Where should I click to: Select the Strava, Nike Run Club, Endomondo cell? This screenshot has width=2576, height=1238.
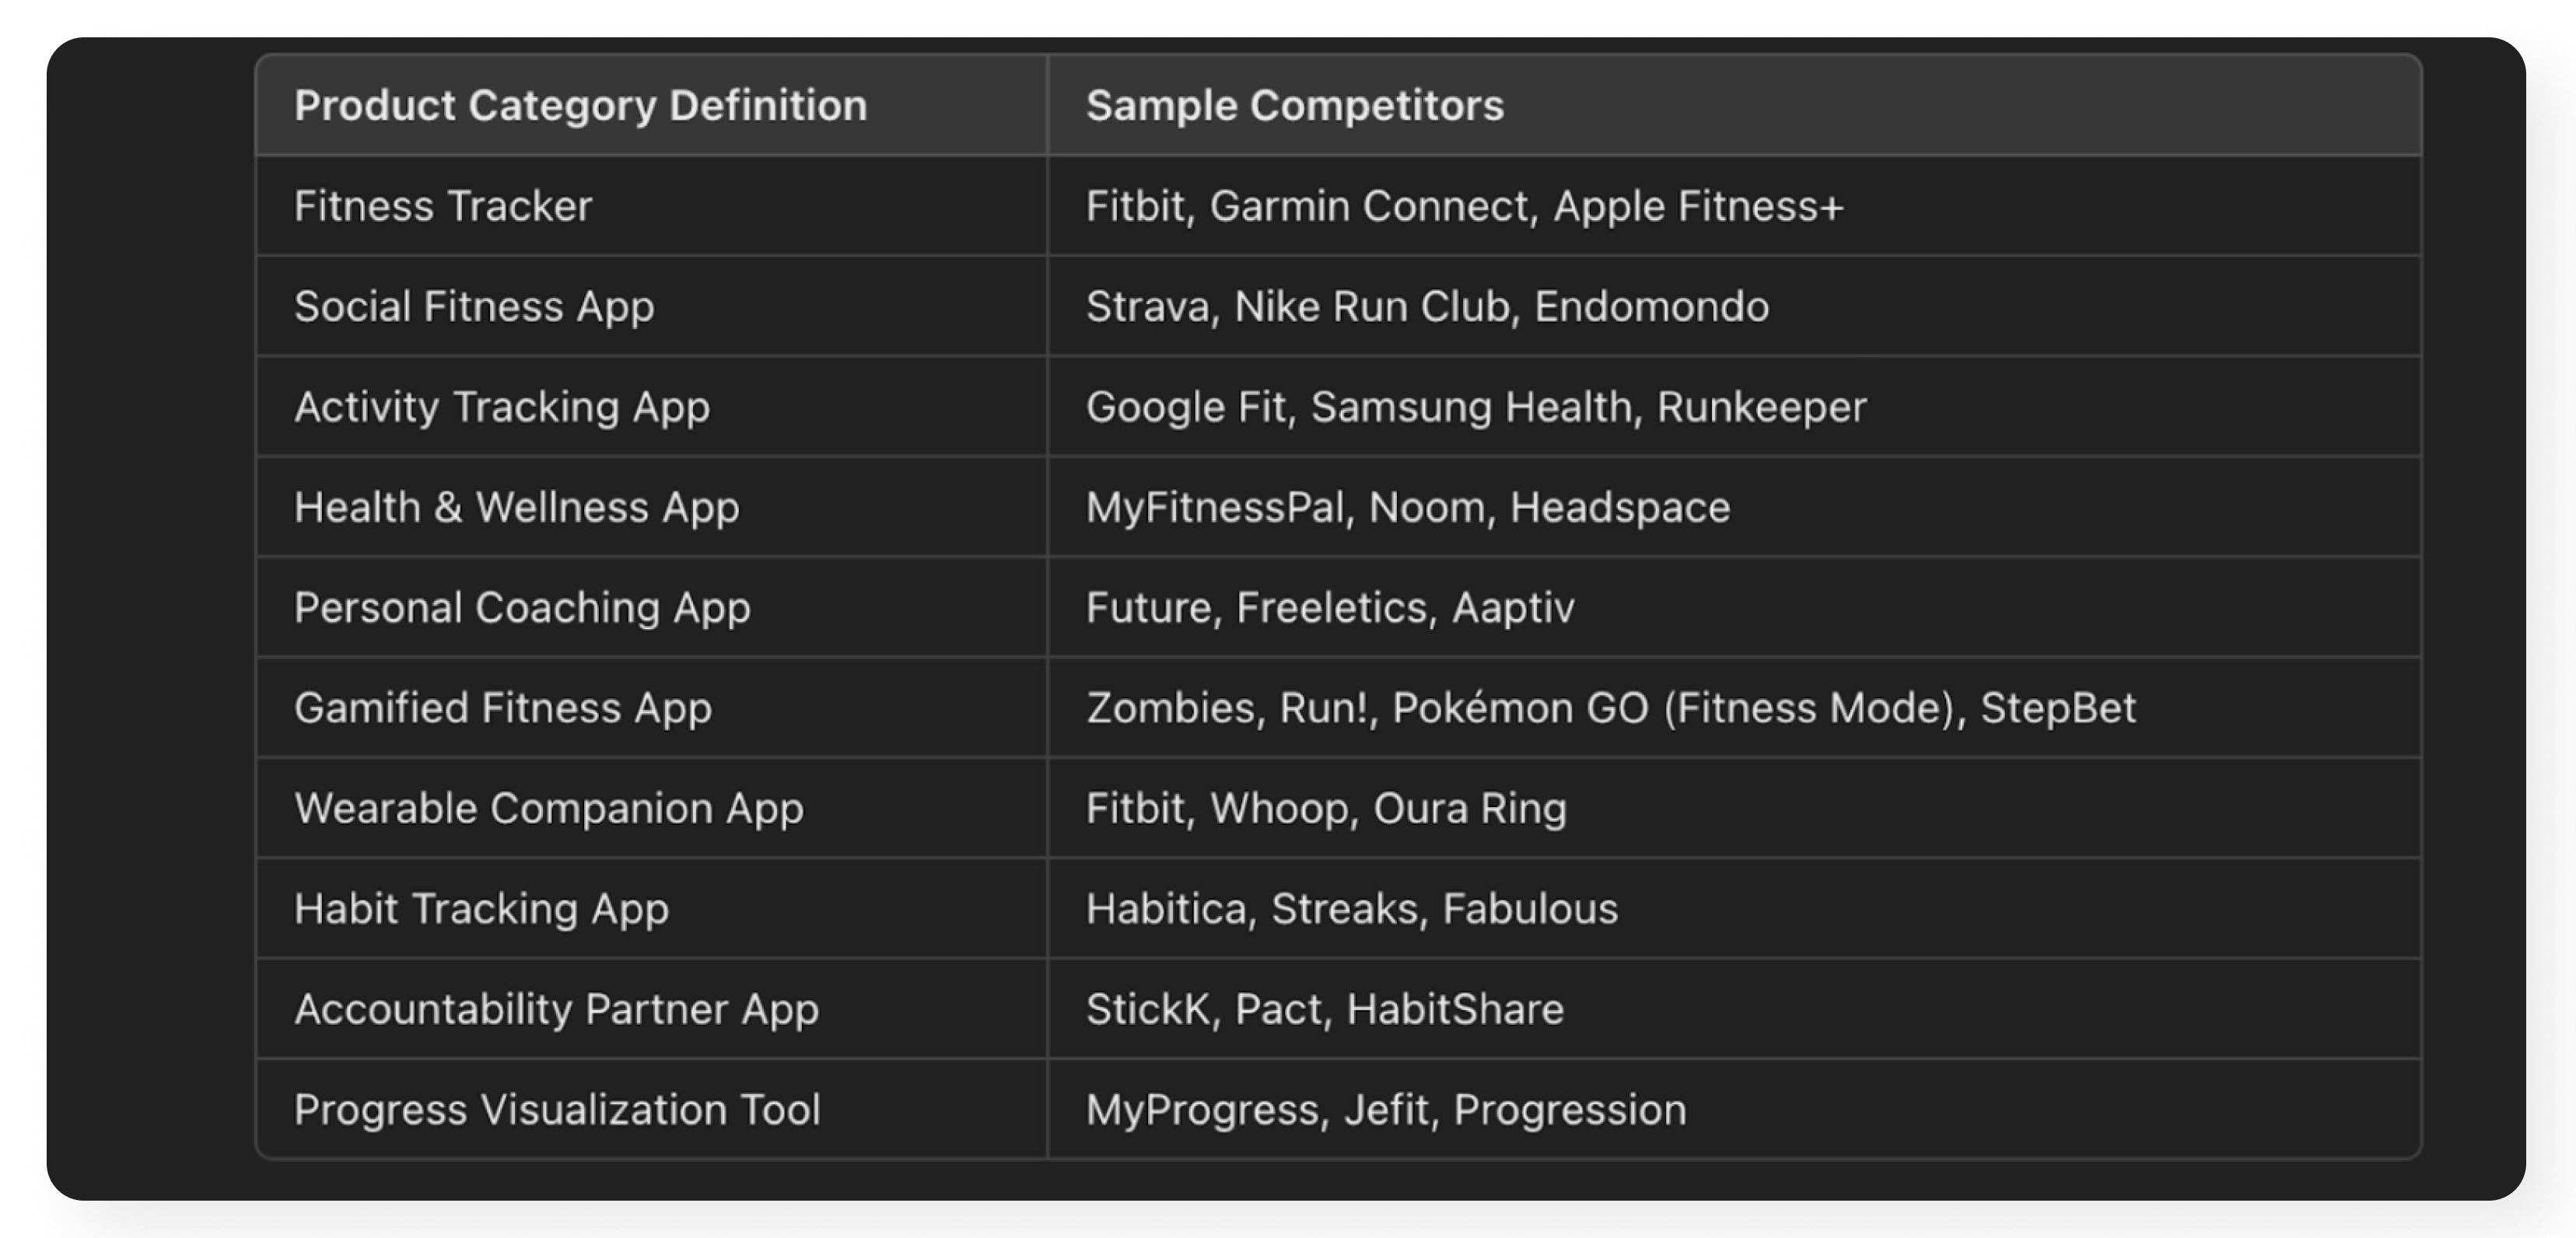1734,306
